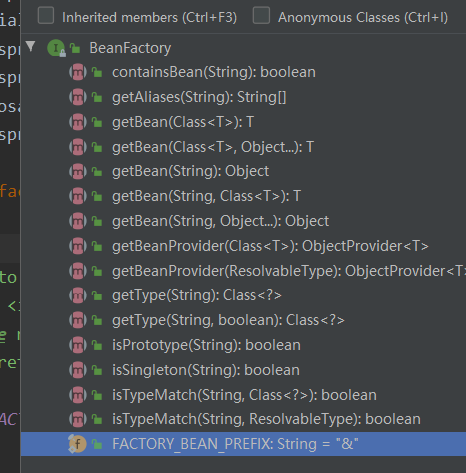Image resolution: width=466 pixels, height=473 pixels.
Task: Select getAliases(String): String[]
Action: click(x=199, y=97)
